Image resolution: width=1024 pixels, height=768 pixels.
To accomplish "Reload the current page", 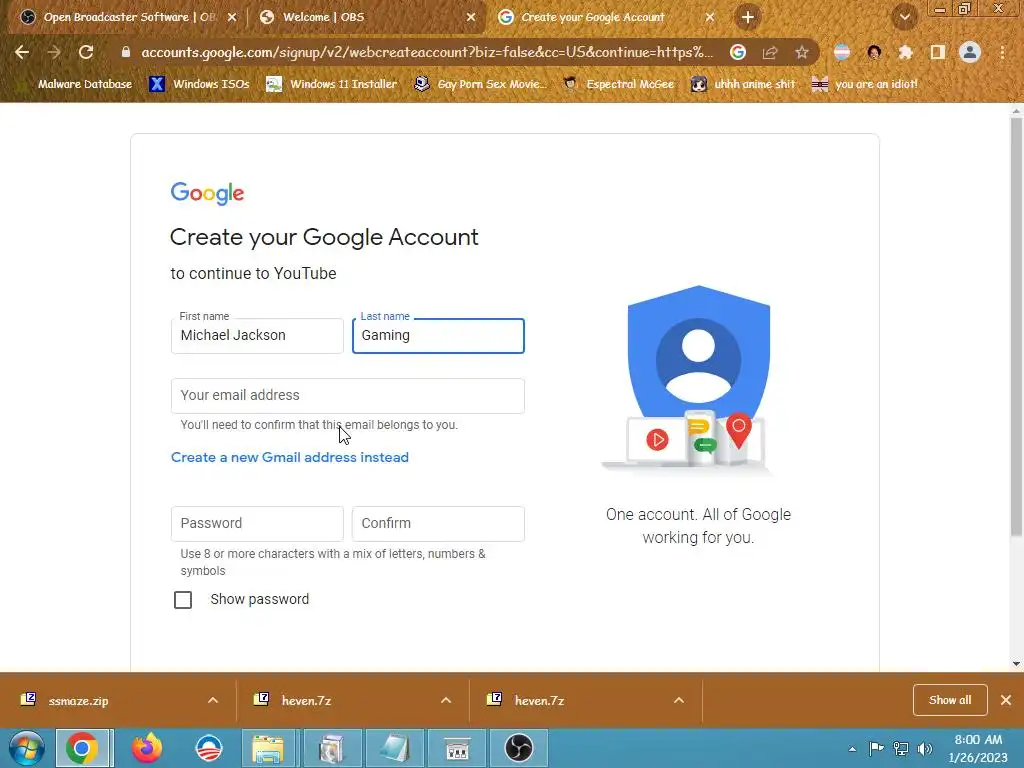I will (86, 52).
